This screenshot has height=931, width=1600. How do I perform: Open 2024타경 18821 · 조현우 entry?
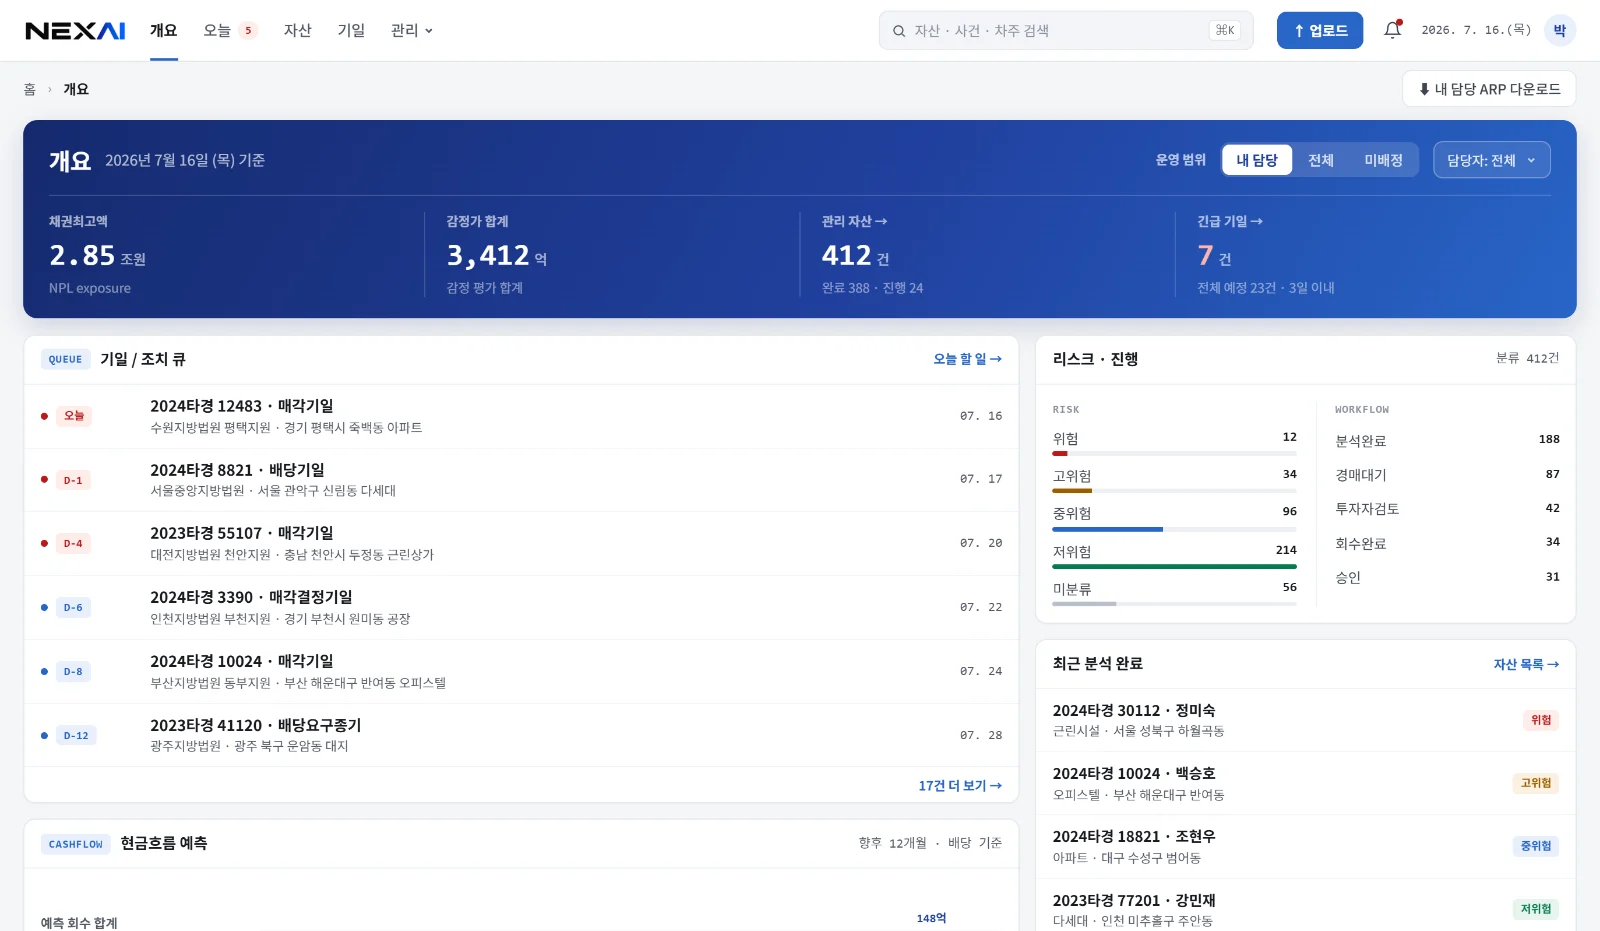tap(1305, 846)
